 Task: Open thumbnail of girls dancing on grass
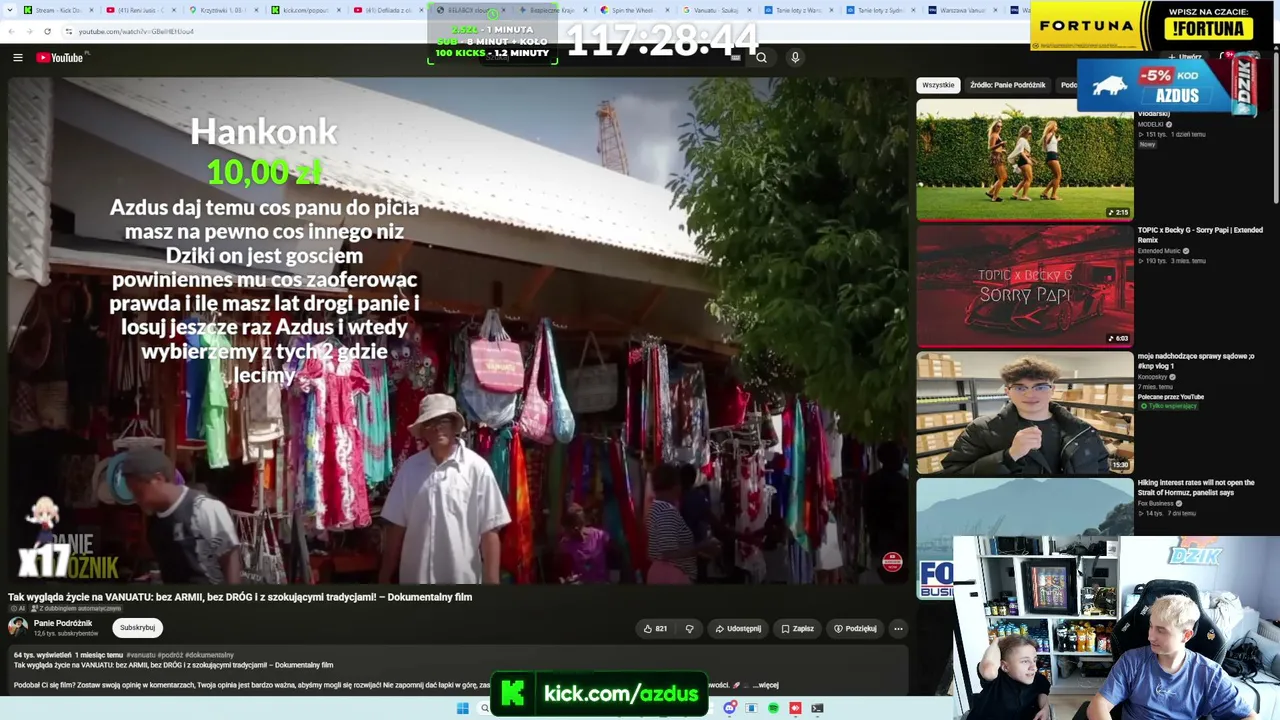(x=1025, y=159)
